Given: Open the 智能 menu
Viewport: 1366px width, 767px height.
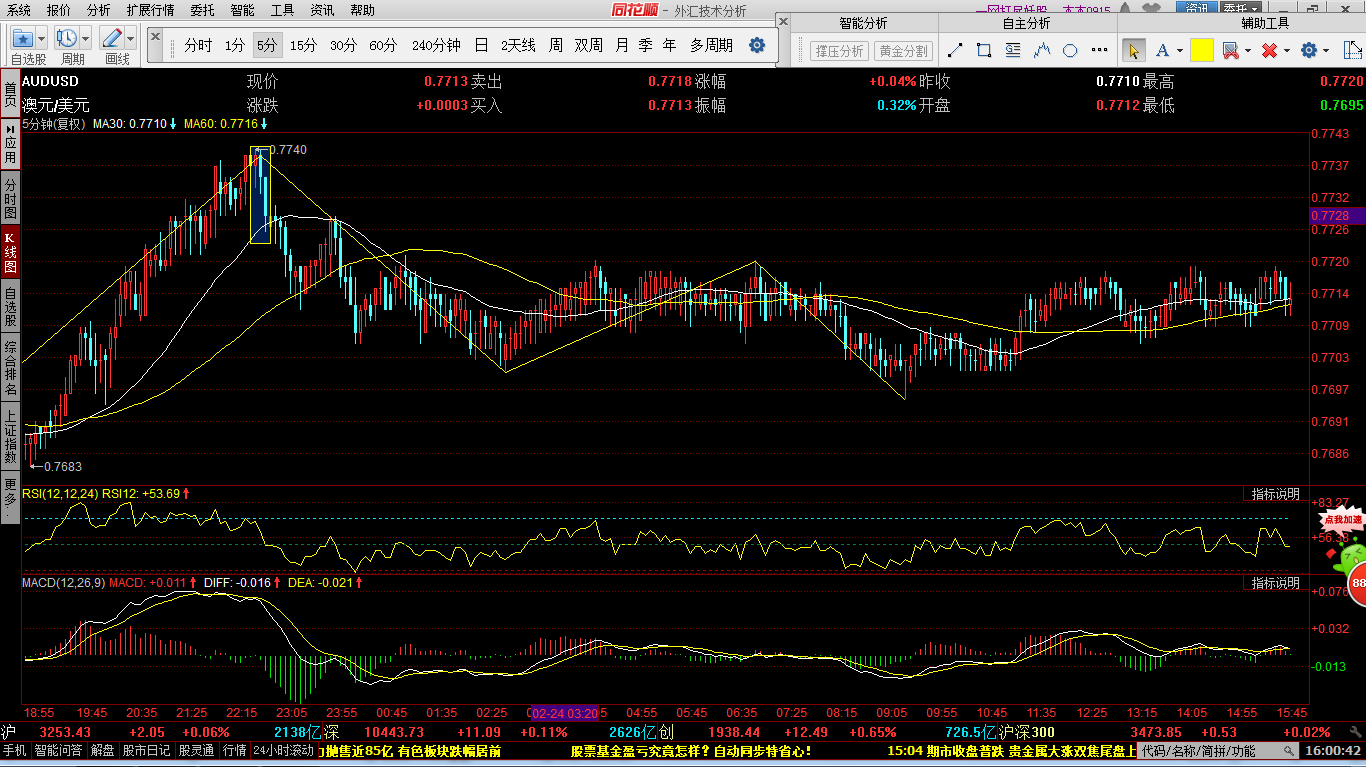Looking at the screenshot, I should (242, 10).
